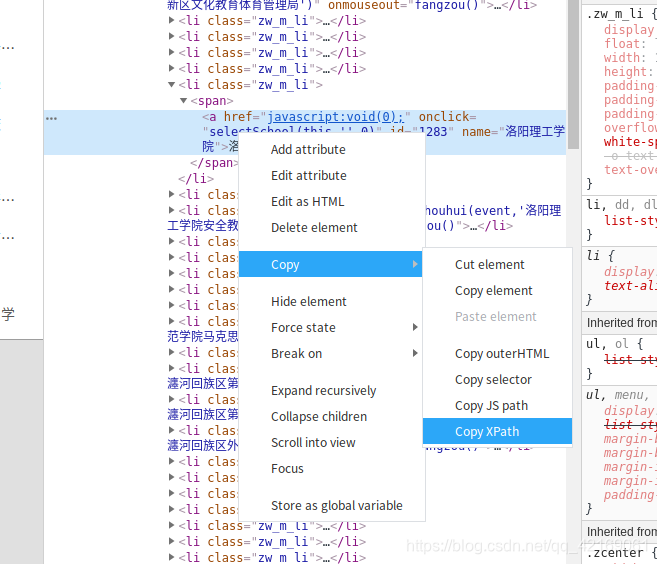This screenshot has height=564, width=657.
Task: Choose Expand recursively
Action: point(323,391)
